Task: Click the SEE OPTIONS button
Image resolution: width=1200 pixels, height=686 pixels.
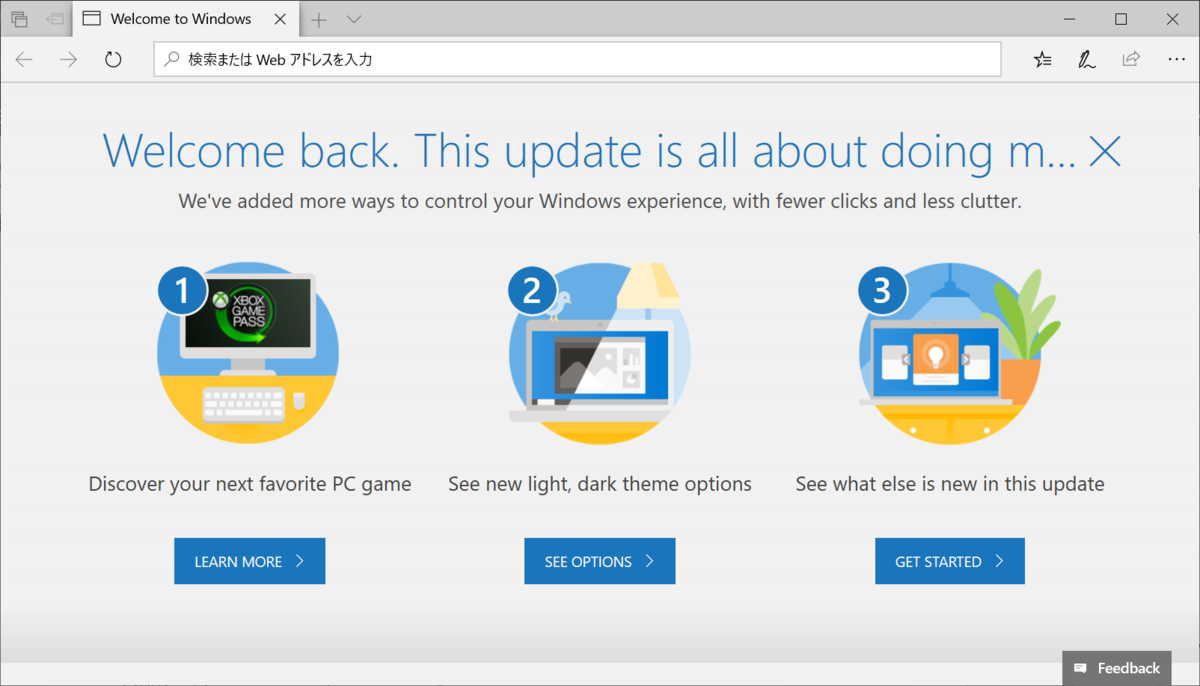Action: (600, 561)
